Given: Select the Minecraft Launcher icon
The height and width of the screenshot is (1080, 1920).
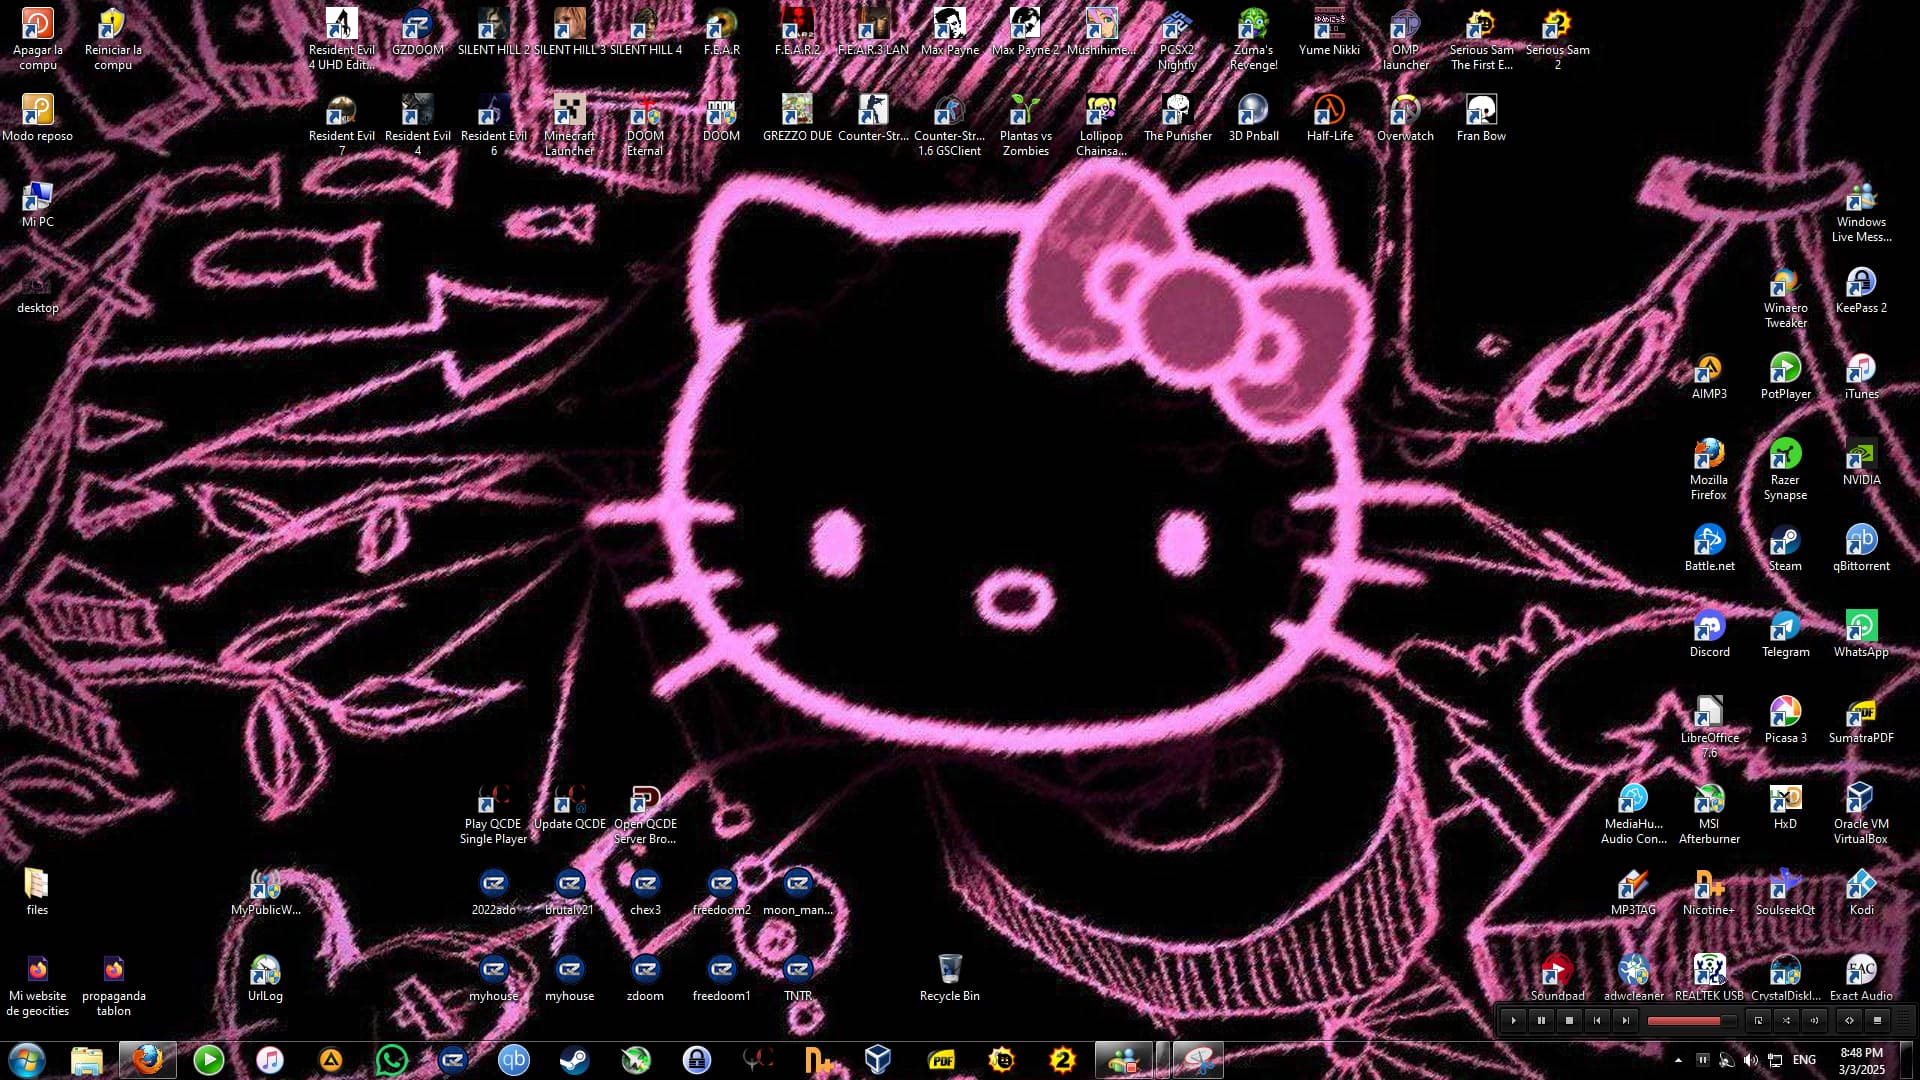Looking at the screenshot, I should tap(569, 125).
